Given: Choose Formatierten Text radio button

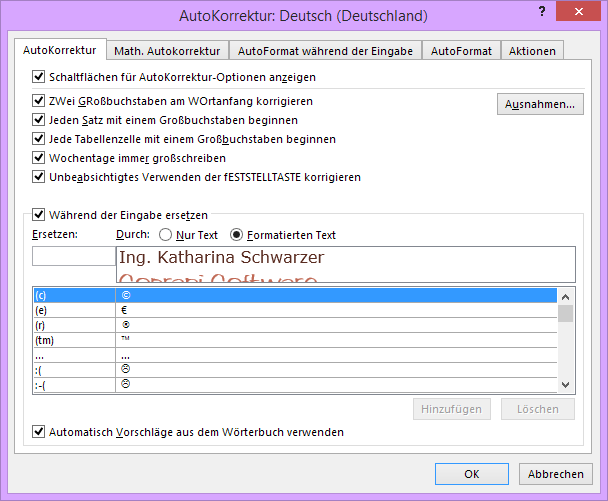Looking at the screenshot, I should tap(237, 235).
